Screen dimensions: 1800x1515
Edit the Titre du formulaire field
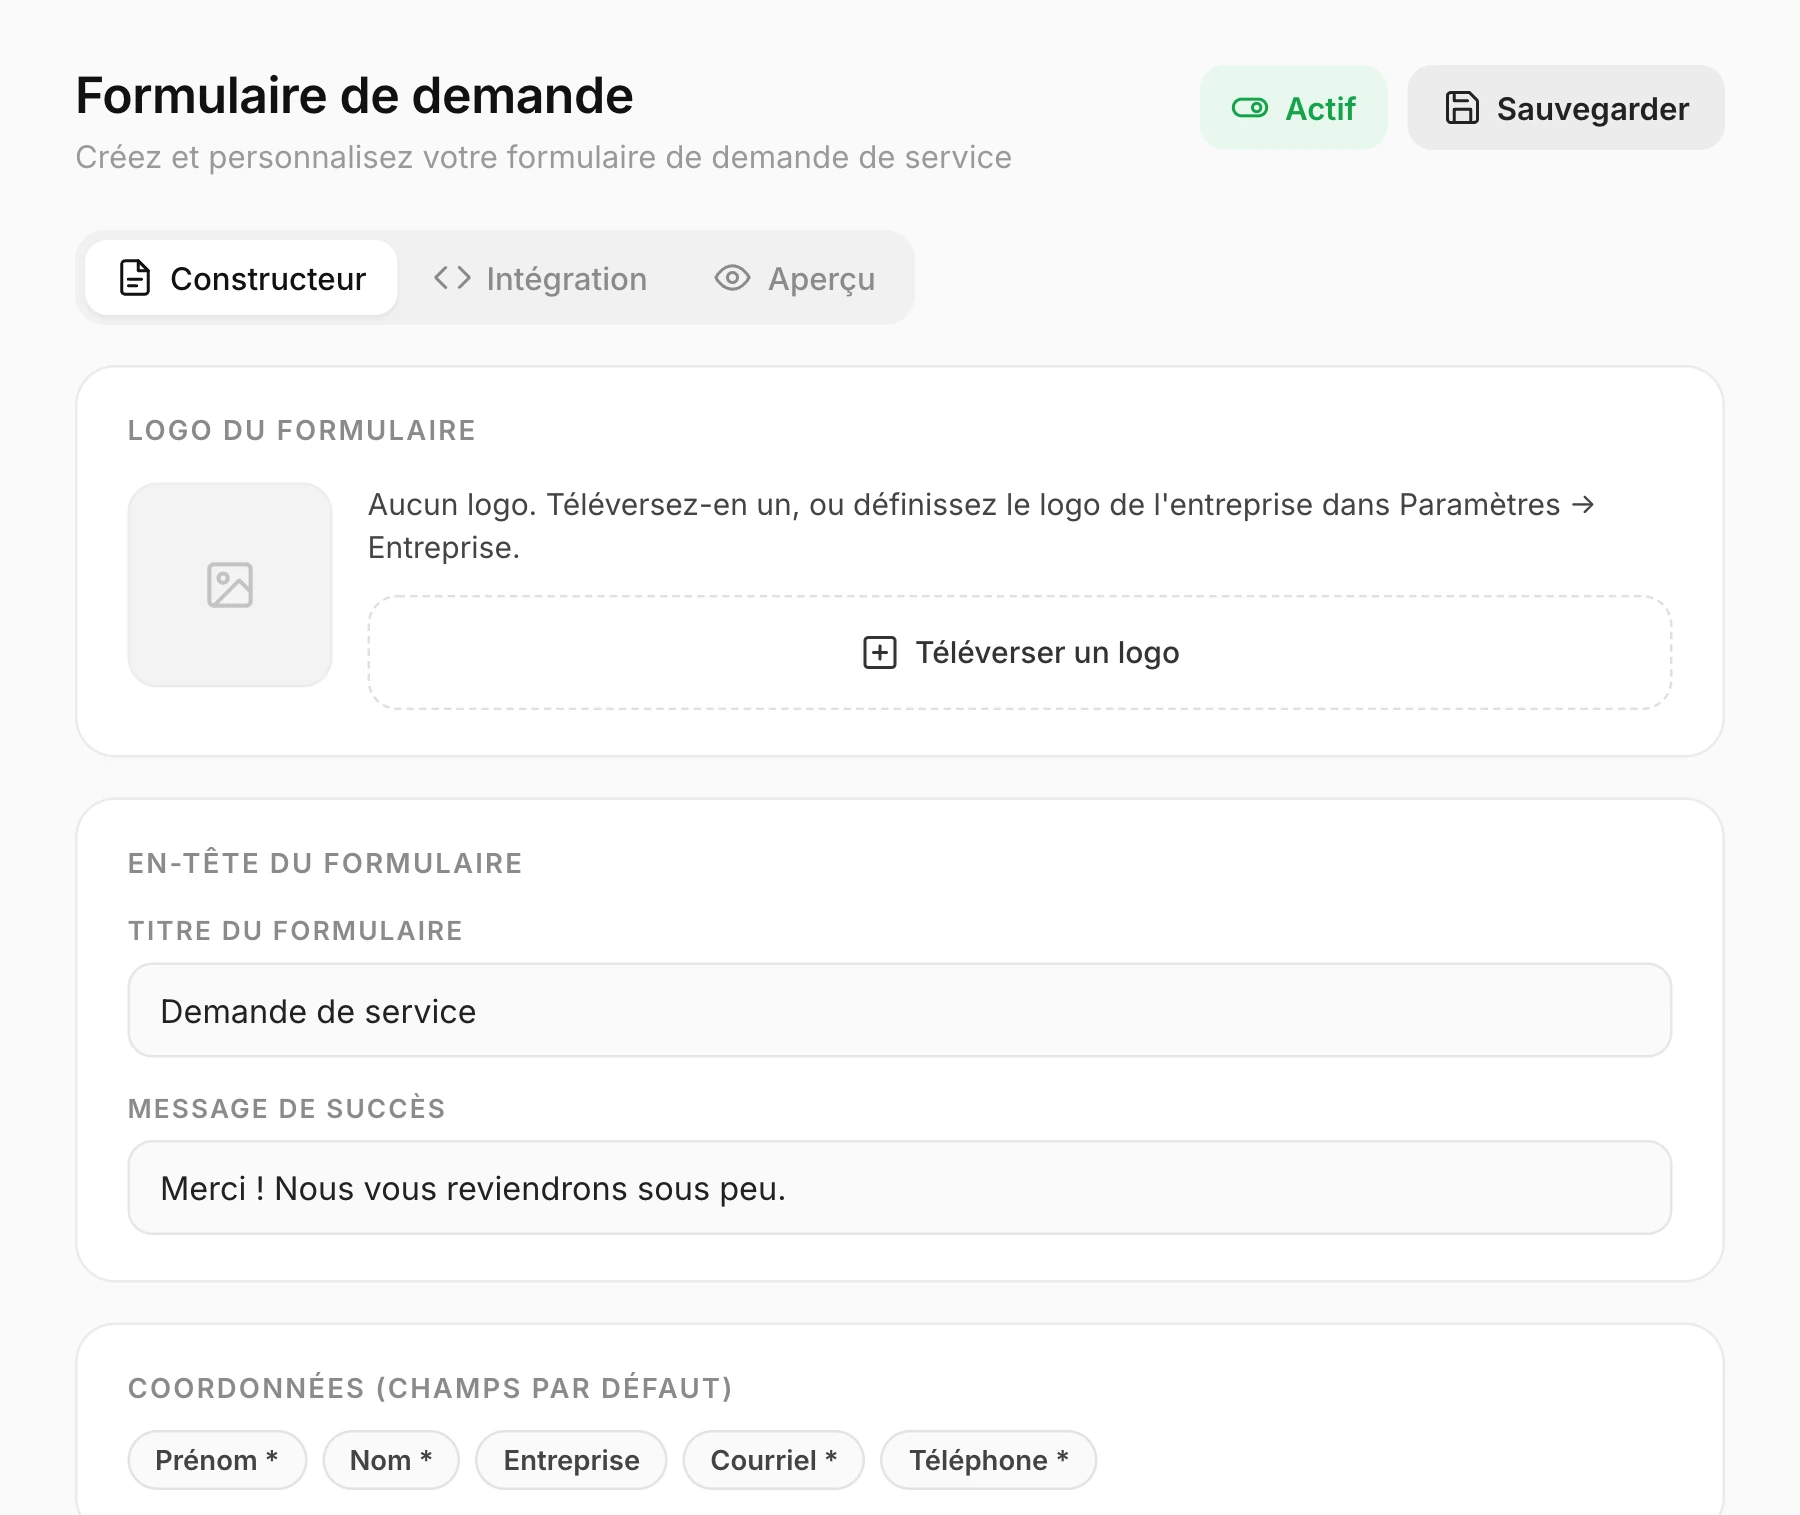coord(900,1010)
